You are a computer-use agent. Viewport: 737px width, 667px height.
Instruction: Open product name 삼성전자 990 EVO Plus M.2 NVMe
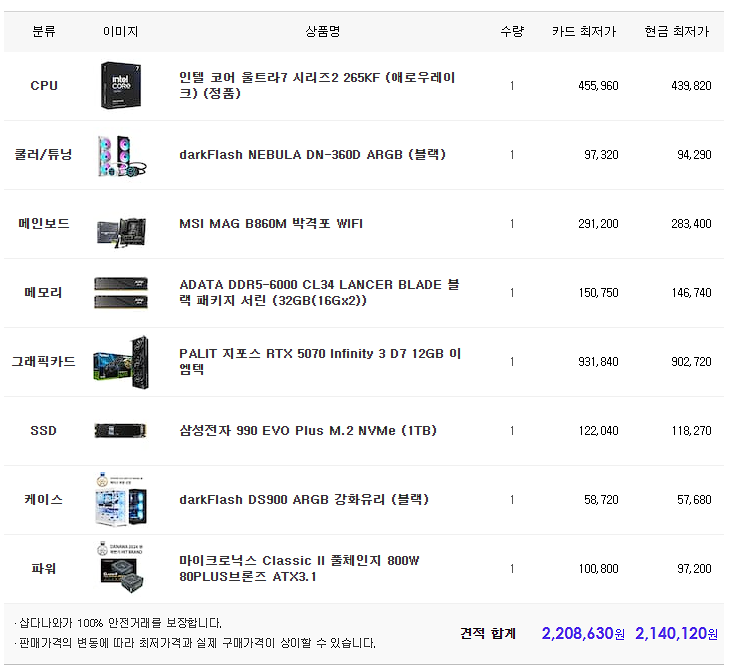308,431
